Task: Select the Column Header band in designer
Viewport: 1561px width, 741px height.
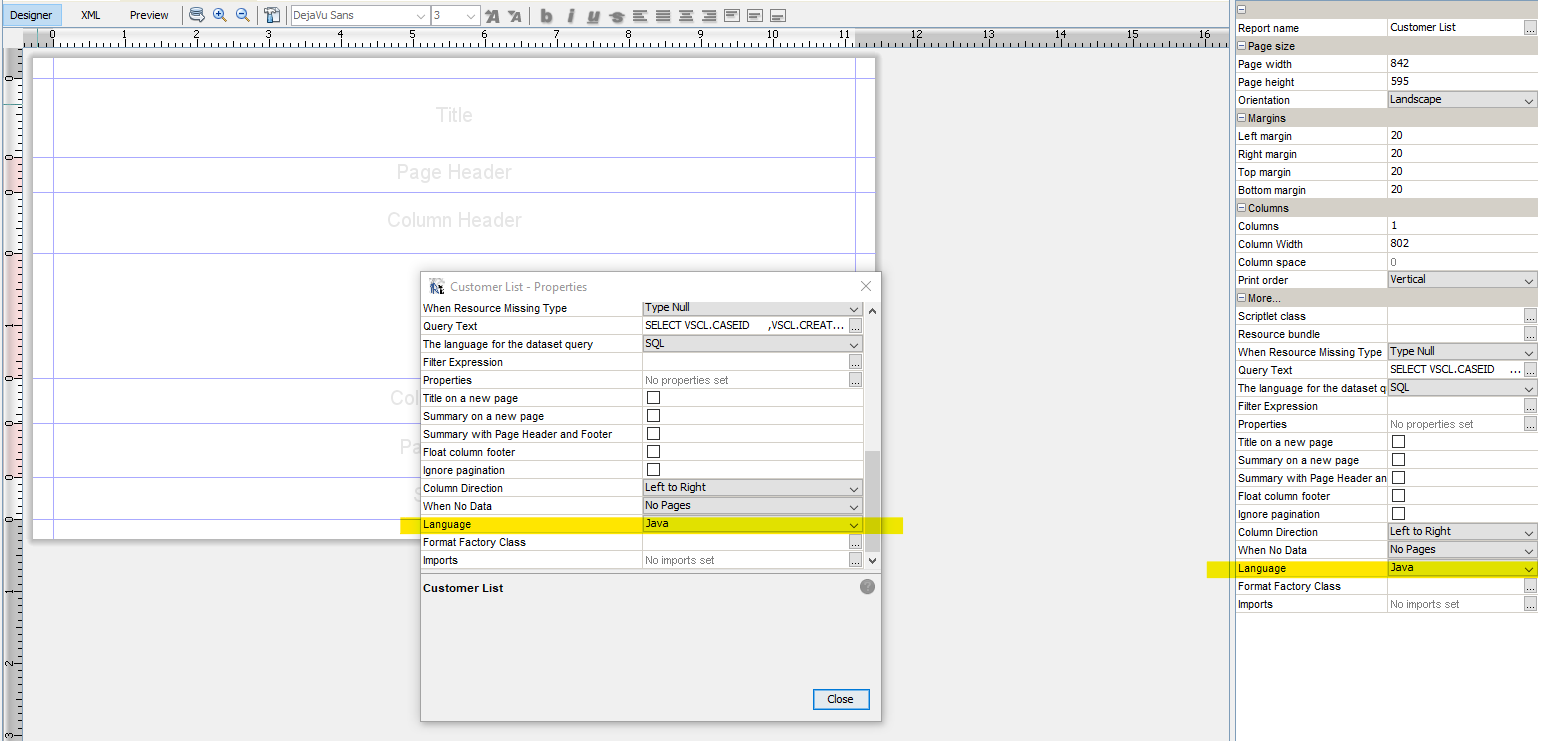Action: coord(454,221)
